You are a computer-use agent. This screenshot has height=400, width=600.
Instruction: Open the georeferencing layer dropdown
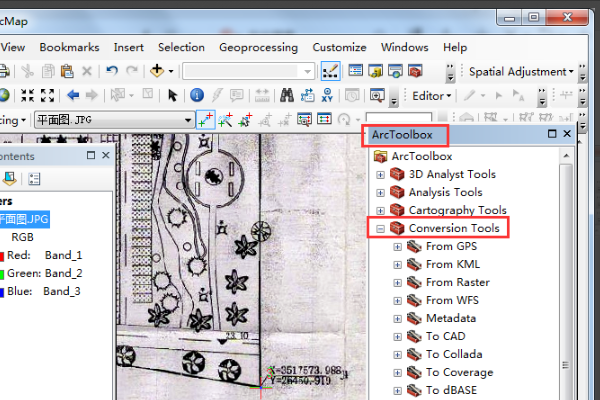(188, 120)
